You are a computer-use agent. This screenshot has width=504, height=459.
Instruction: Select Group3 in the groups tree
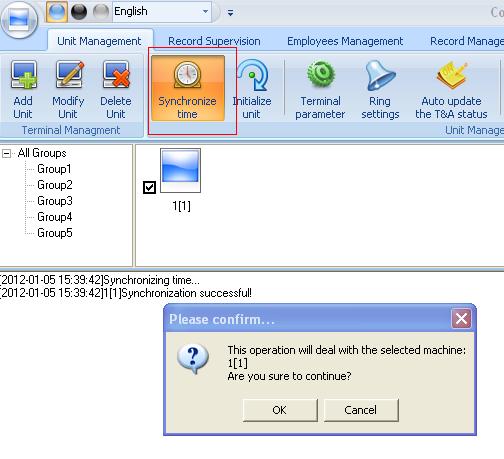click(x=55, y=201)
